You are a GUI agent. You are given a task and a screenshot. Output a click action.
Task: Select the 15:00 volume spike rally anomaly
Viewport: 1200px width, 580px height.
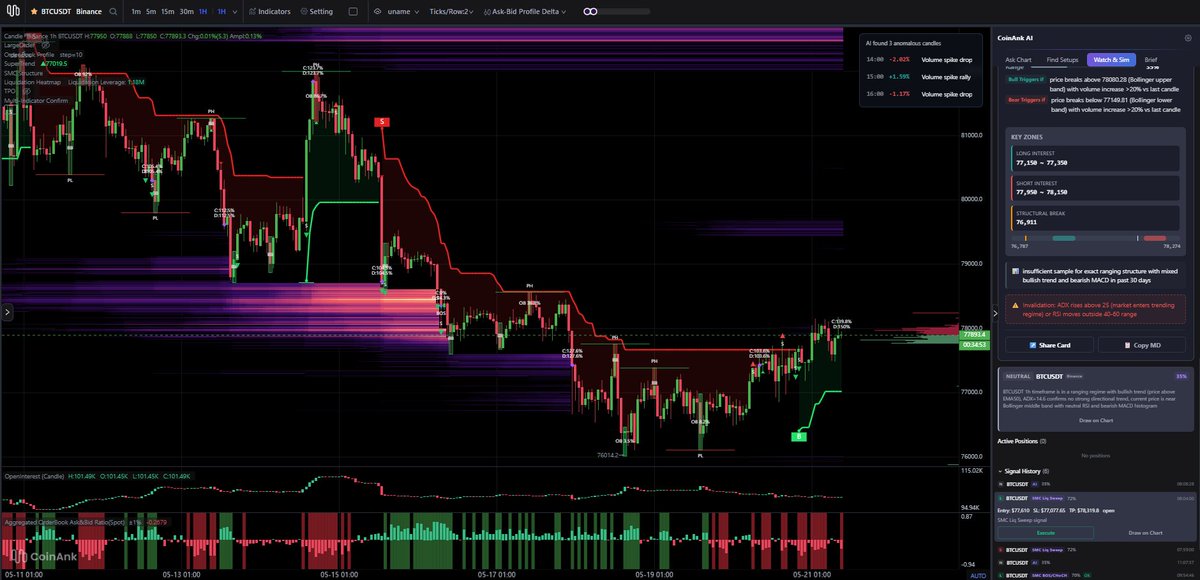(x=918, y=76)
